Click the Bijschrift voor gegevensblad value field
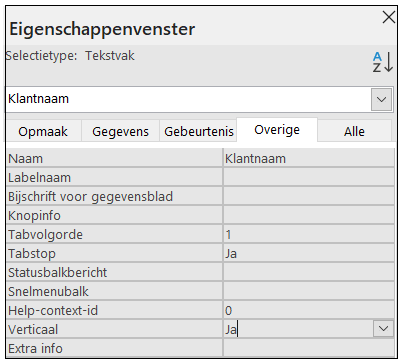The image size is (402, 362). click(x=309, y=196)
